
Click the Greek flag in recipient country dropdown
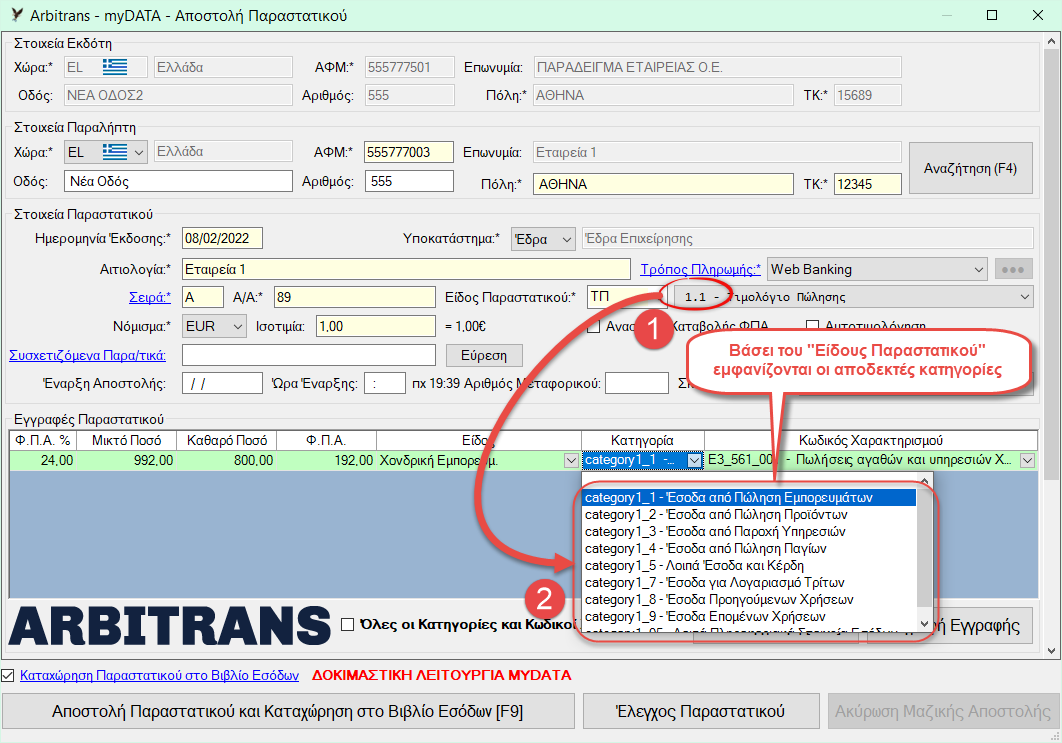pyautogui.click(x=114, y=152)
